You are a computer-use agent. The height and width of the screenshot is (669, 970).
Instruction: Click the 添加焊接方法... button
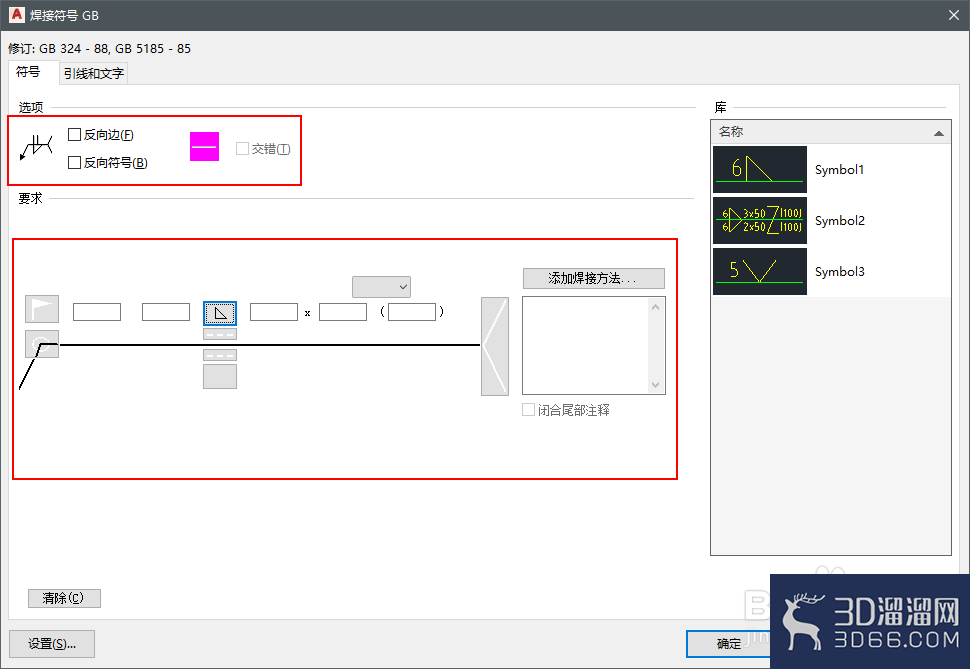[594, 278]
